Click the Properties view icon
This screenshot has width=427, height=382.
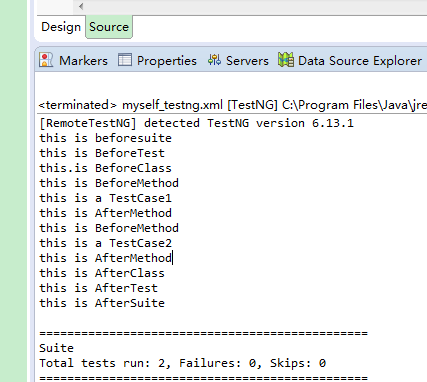point(125,60)
